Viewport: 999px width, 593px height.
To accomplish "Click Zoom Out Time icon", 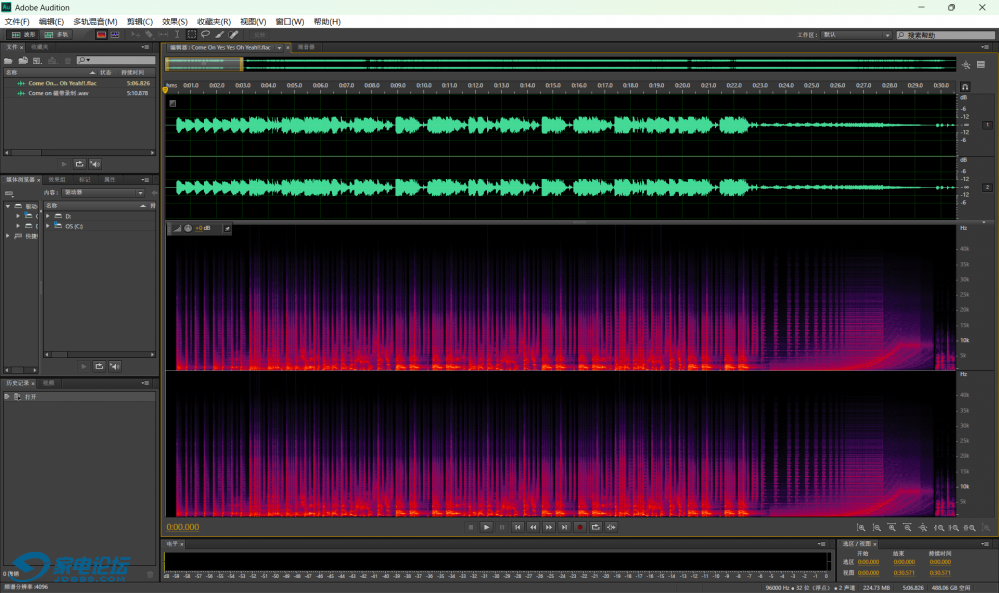I will (907, 527).
